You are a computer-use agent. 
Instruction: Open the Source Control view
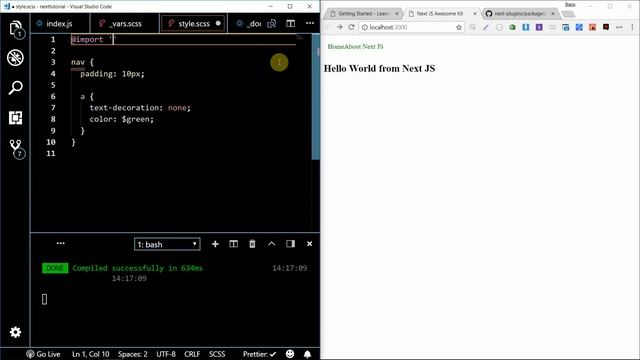(16, 148)
